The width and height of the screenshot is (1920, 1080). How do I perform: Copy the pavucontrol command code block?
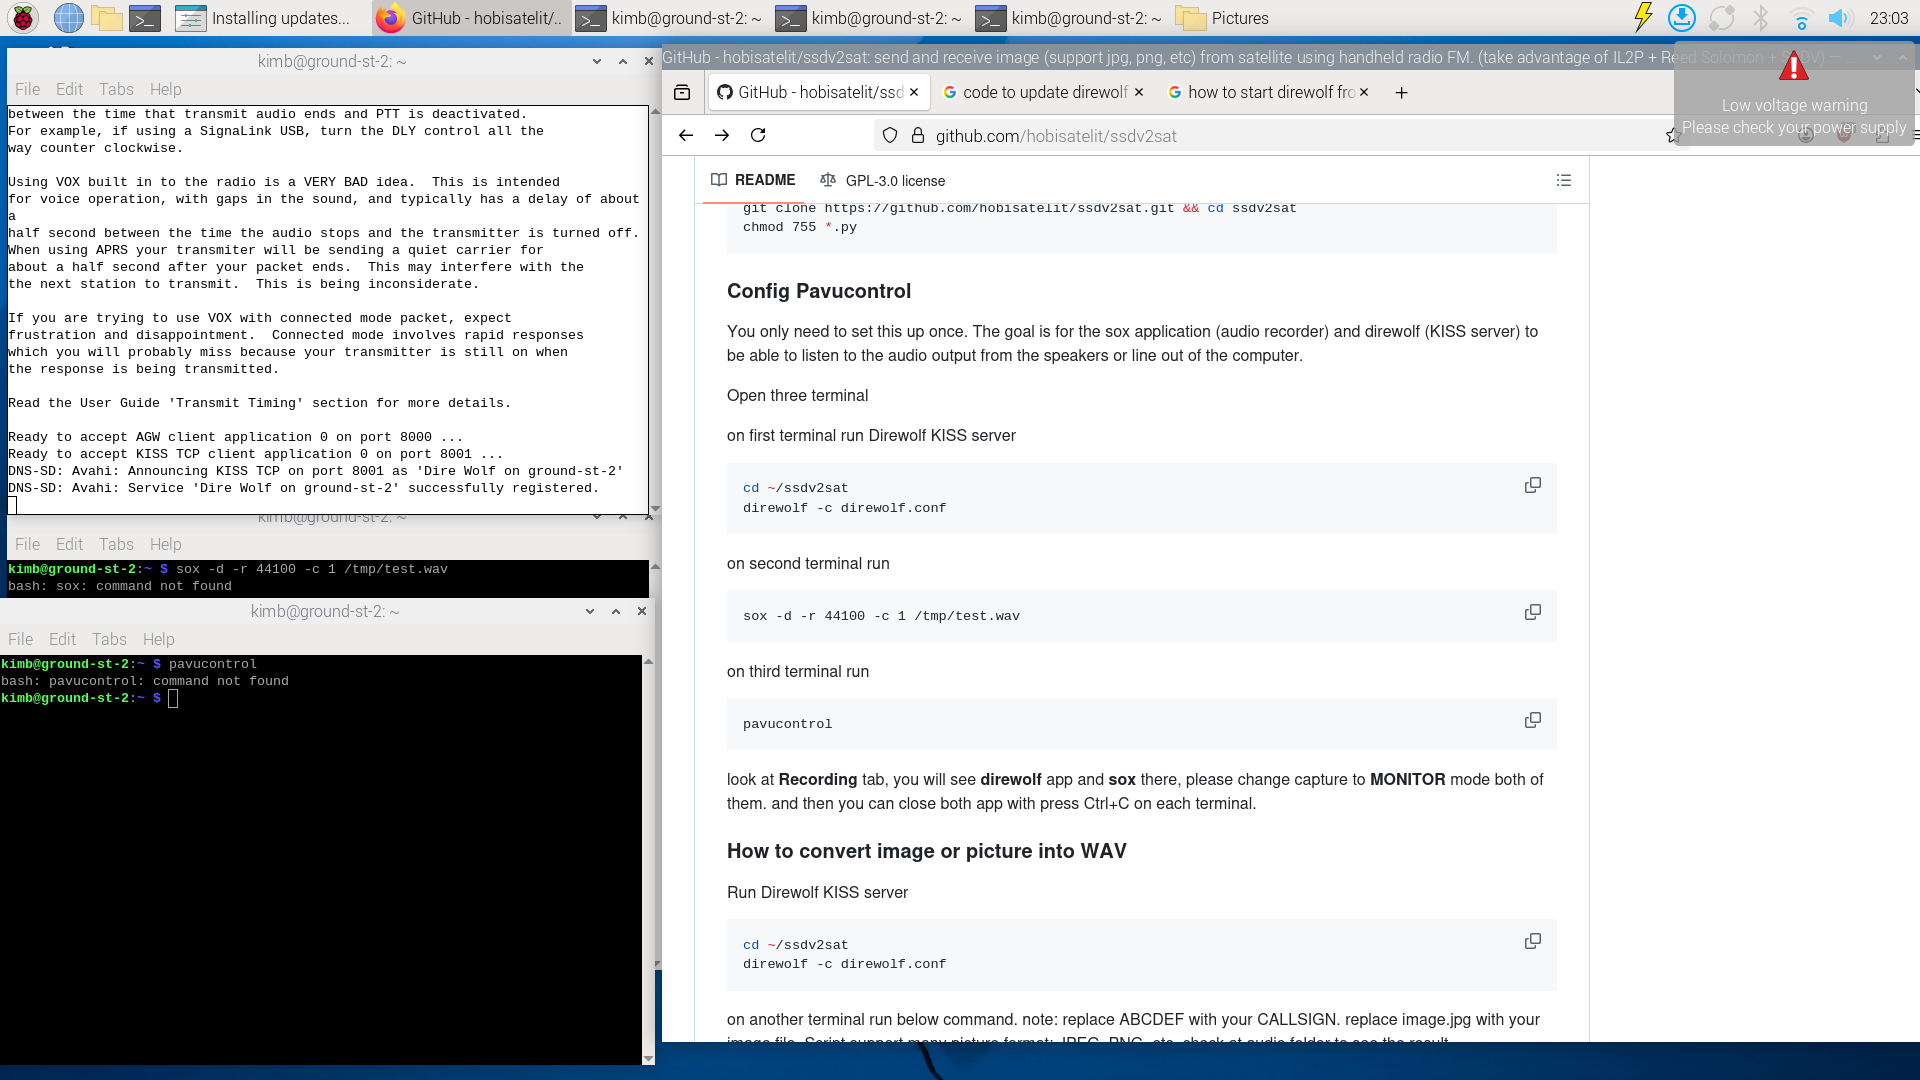pyautogui.click(x=1532, y=720)
